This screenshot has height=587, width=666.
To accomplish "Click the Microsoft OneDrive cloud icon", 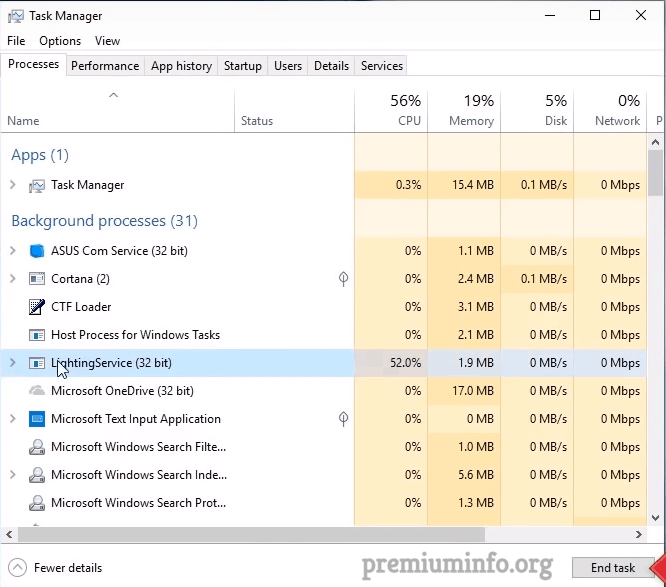I will (x=37, y=390).
